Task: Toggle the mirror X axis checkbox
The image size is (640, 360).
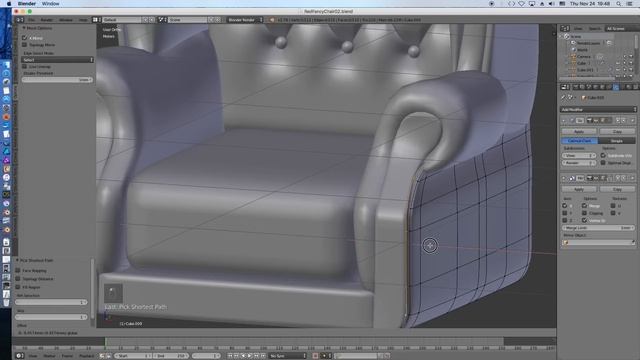Action: 565,206
